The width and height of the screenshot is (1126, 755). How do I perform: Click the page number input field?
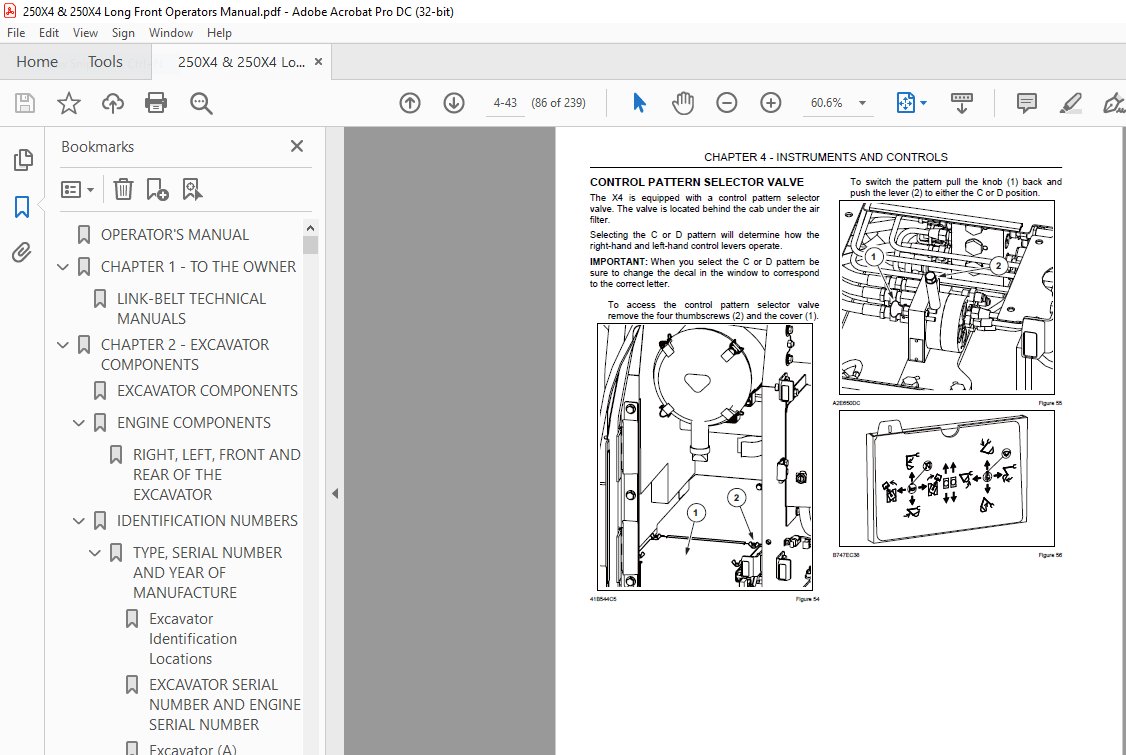click(x=505, y=102)
